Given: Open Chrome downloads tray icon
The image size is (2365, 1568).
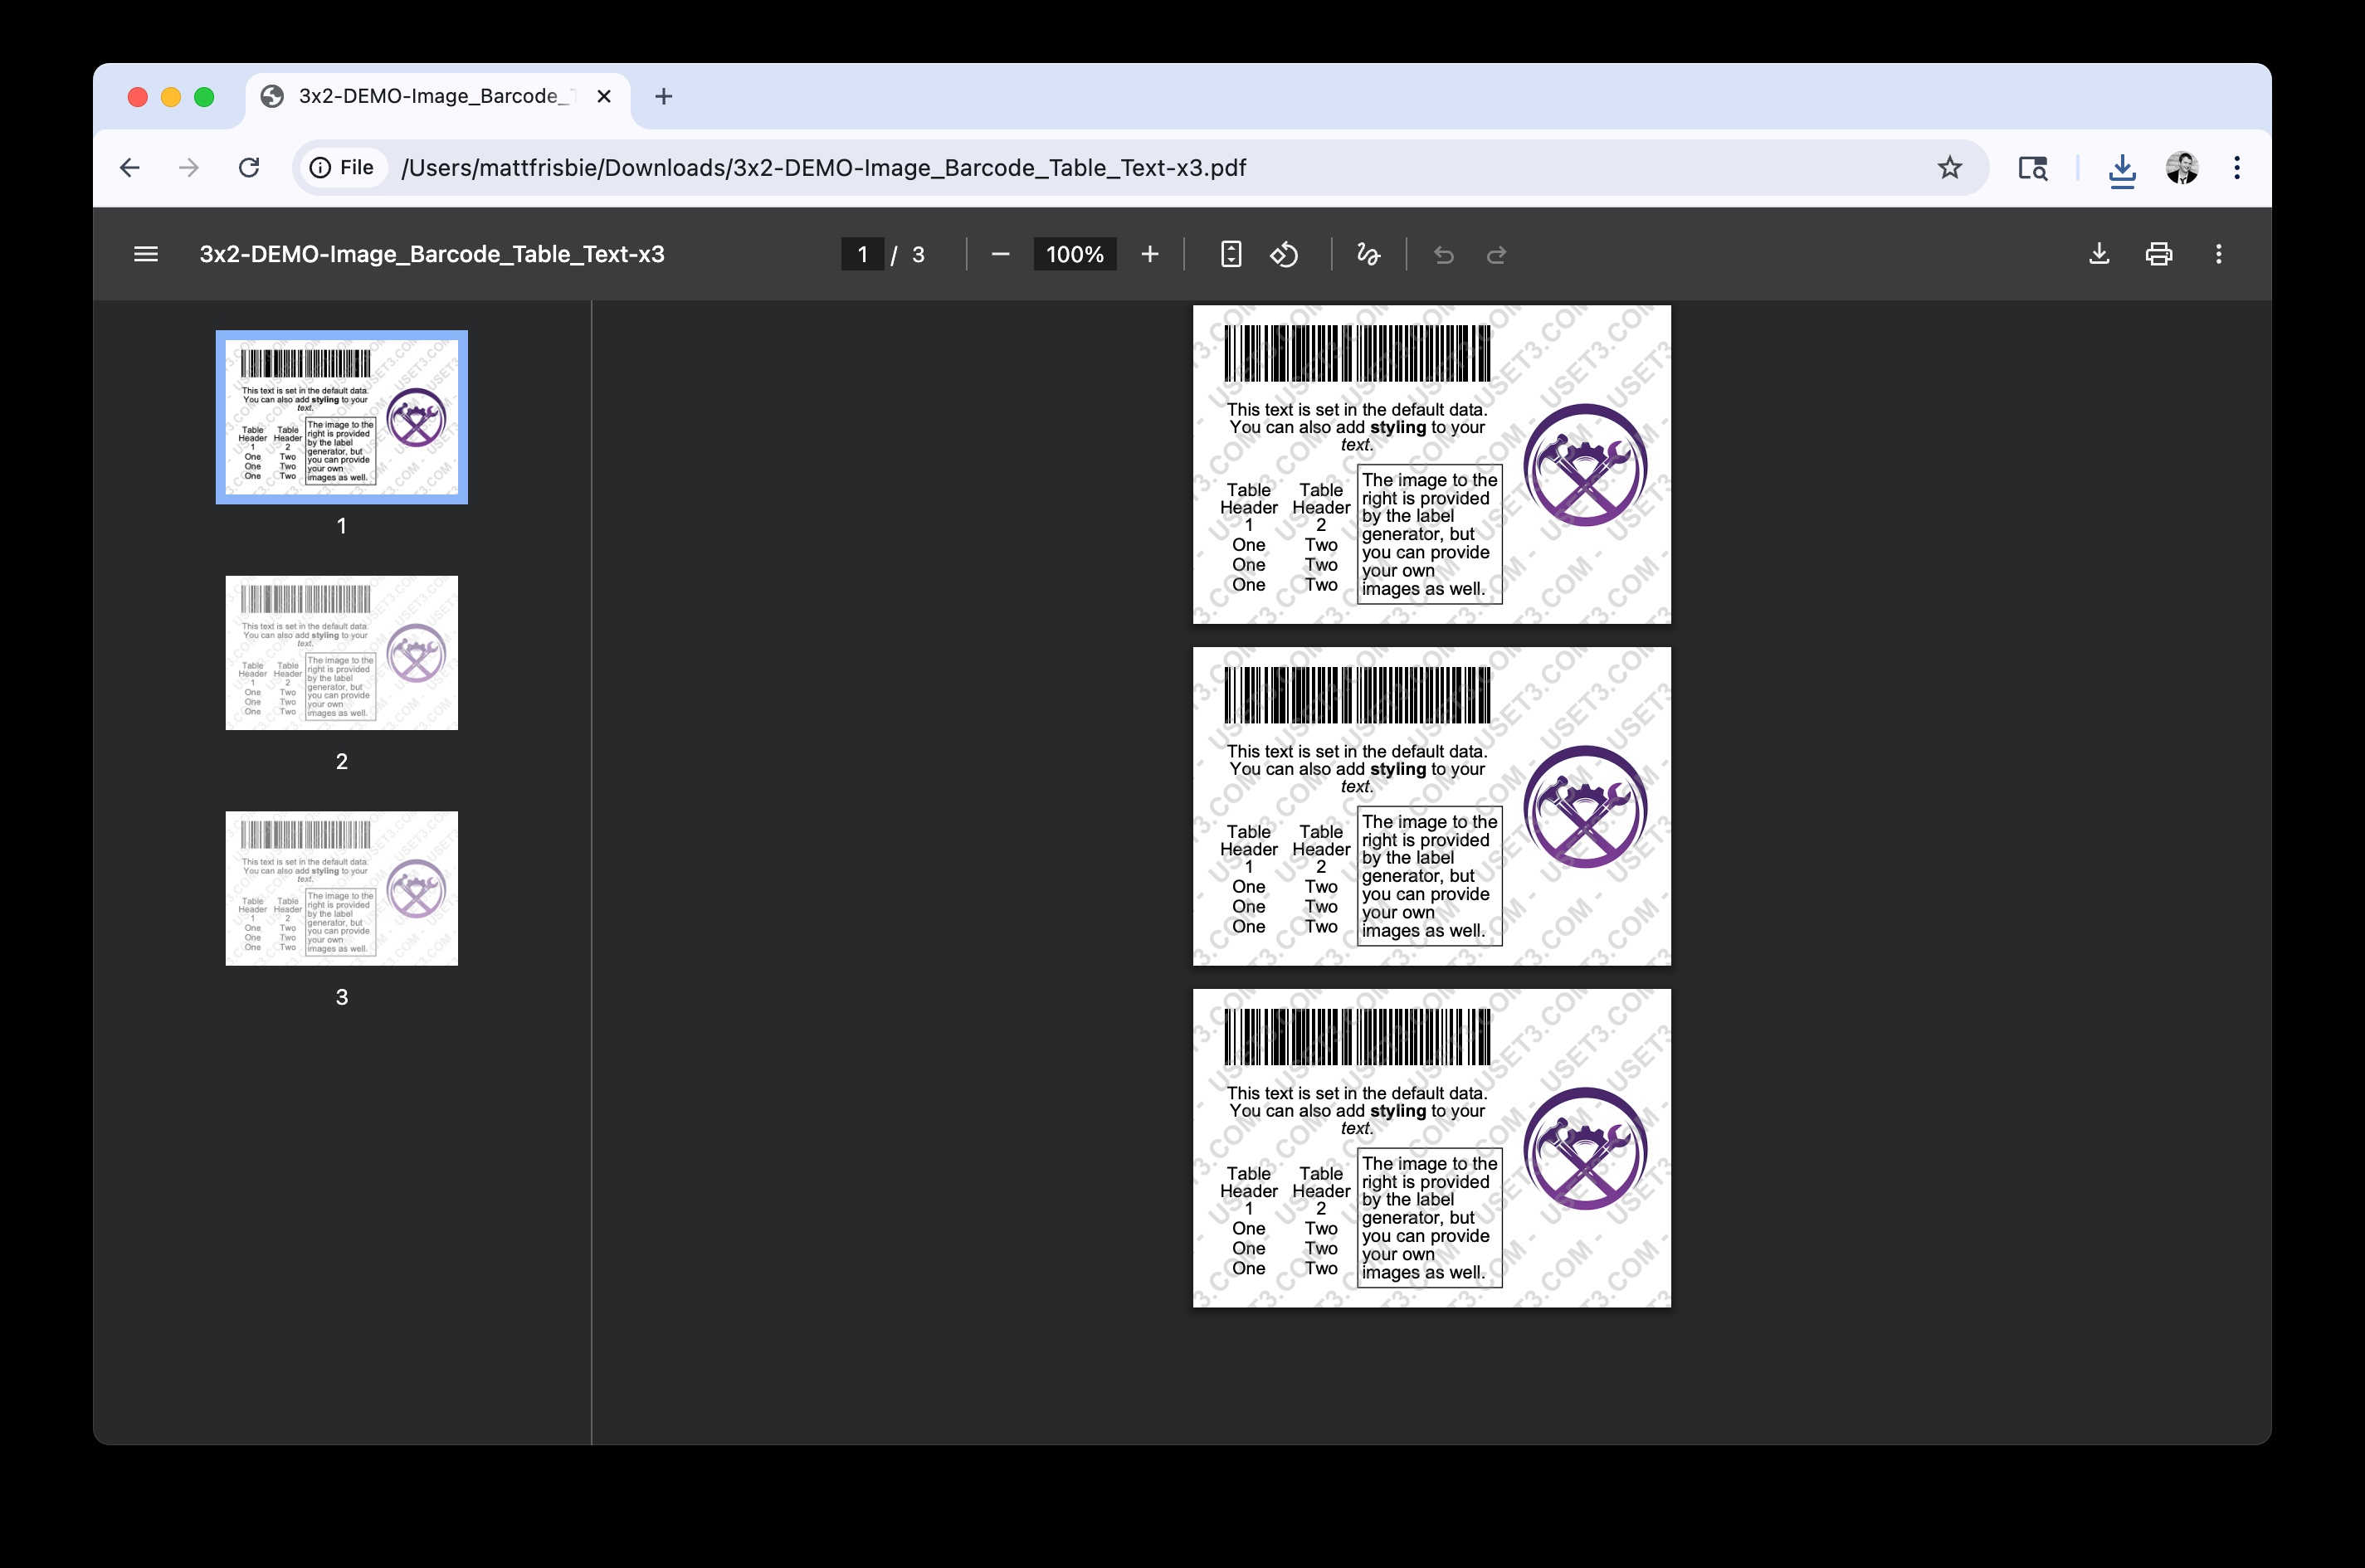Looking at the screenshot, I should (x=2121, y=169).
